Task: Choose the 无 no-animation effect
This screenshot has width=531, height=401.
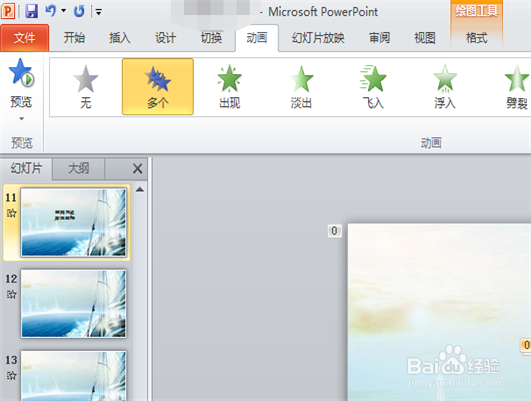Action: tap(86, 87)
